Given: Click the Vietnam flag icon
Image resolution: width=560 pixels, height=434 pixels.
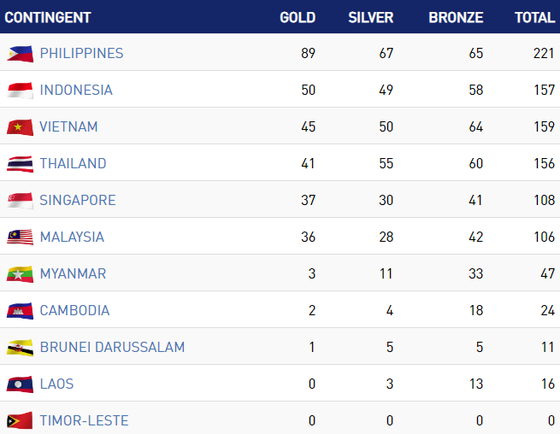Looking at the screenshot, I should click(20, 127).
